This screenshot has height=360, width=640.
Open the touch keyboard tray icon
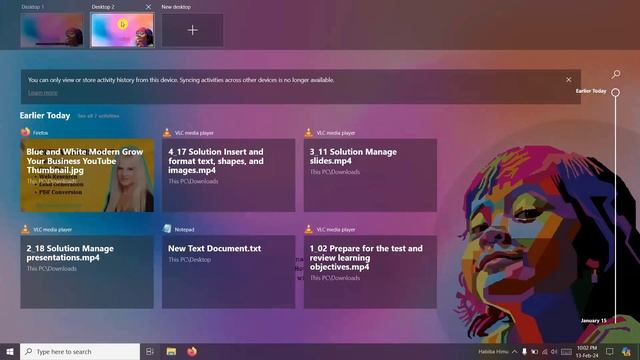click(566, 351)
